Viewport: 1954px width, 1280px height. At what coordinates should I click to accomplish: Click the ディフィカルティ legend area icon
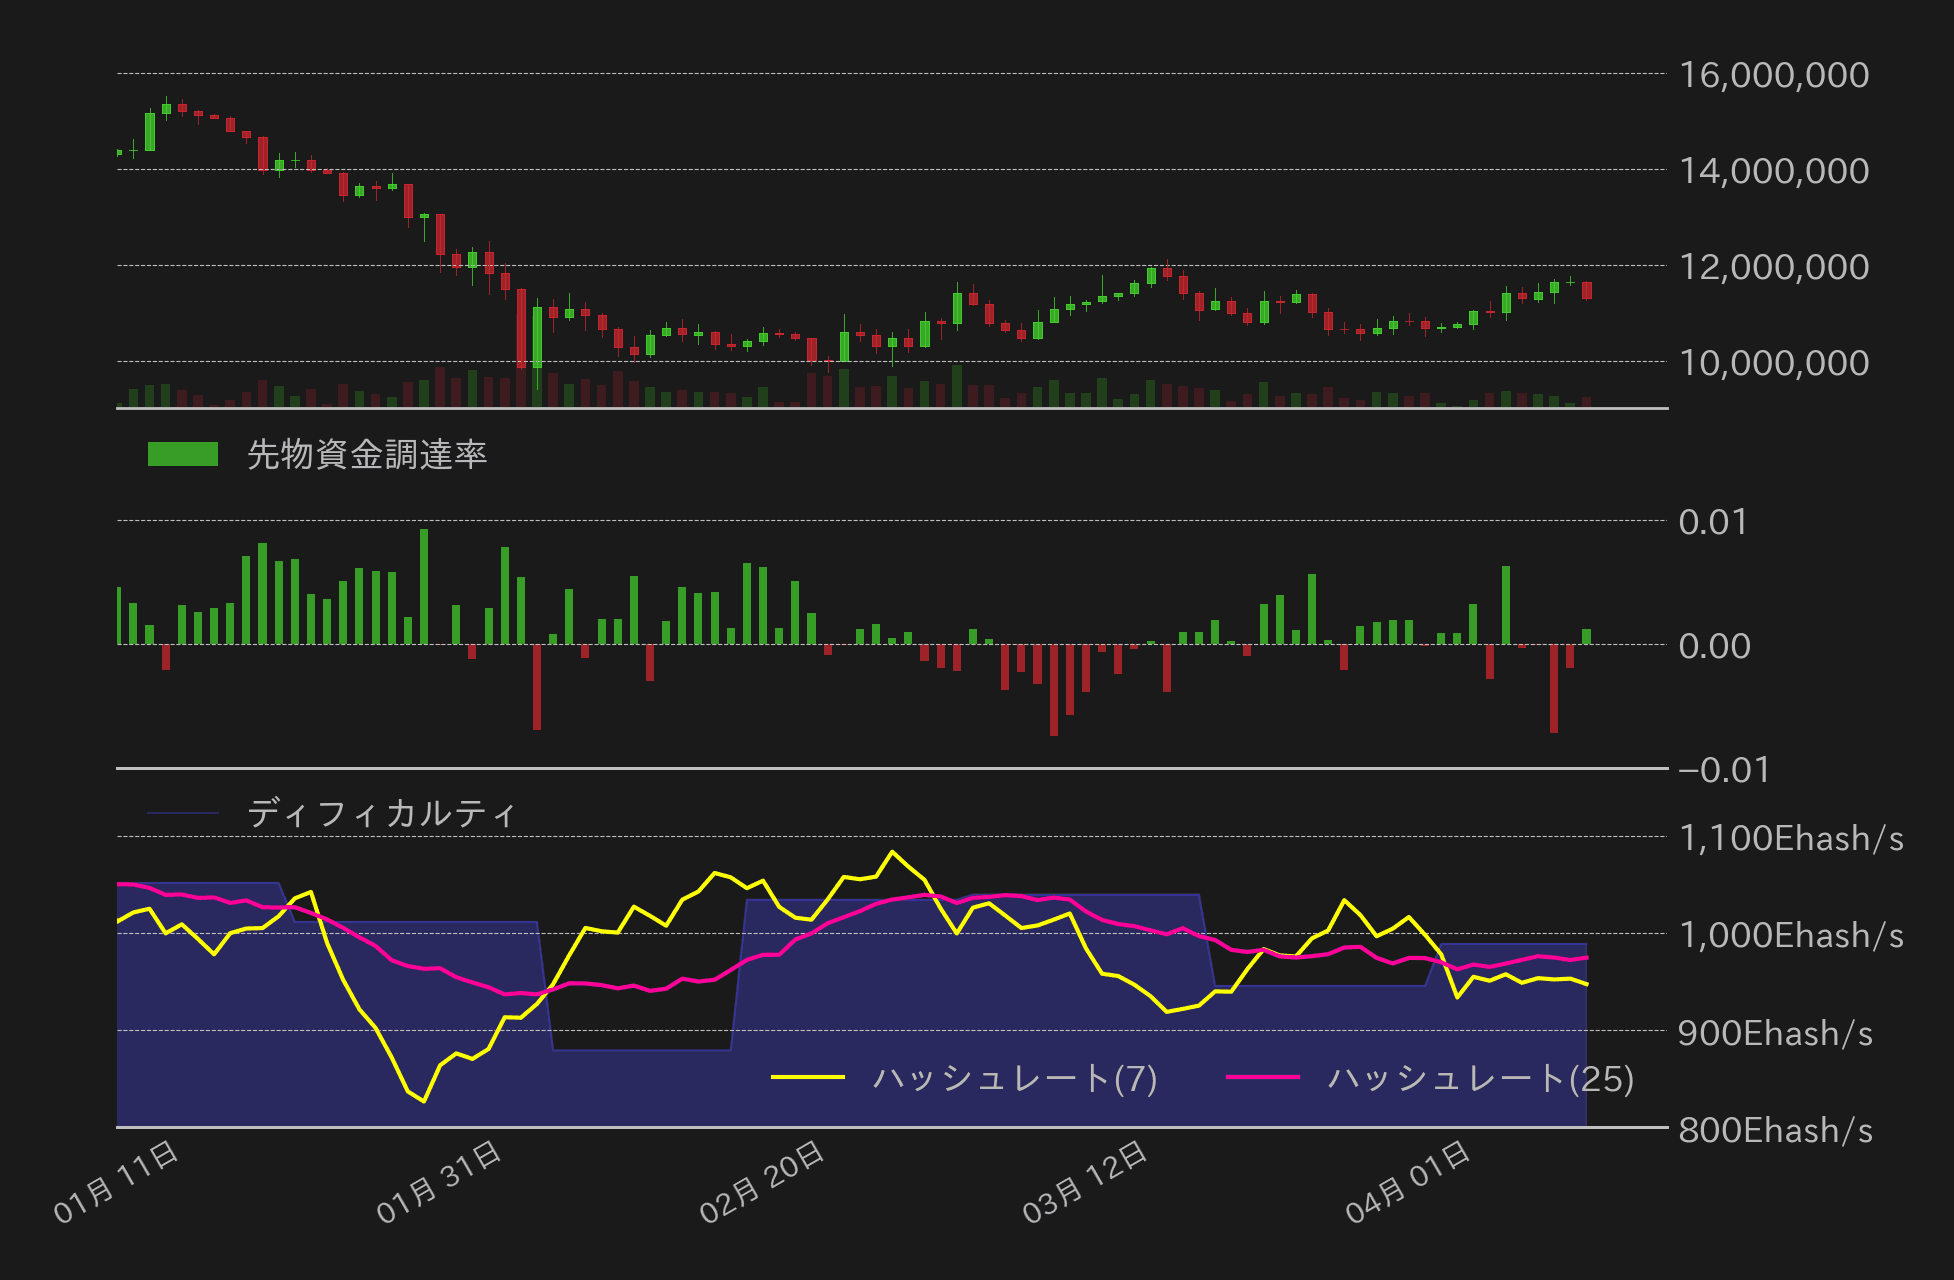coord(180,813)
